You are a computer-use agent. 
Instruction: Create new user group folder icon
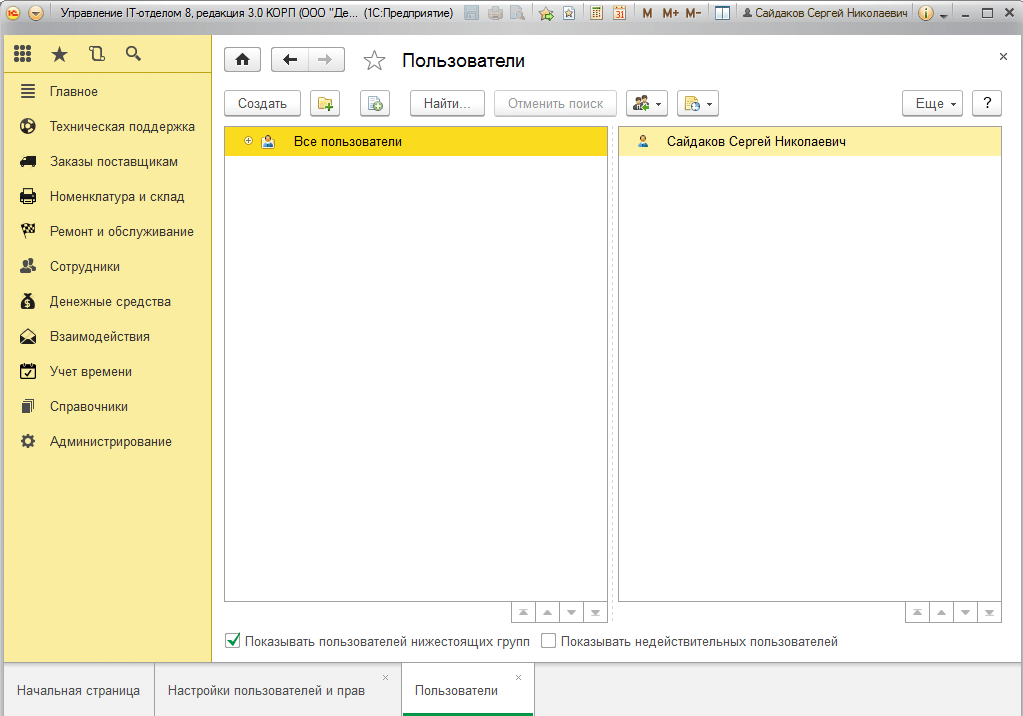coord(325,103)
